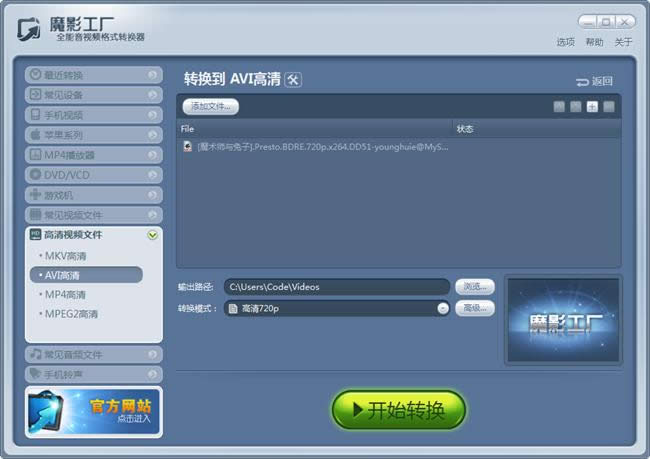The height and width of the screenshot is (459, 650).
Task: Click the plus icon in file list toolbar
Action: pos(592,107)
